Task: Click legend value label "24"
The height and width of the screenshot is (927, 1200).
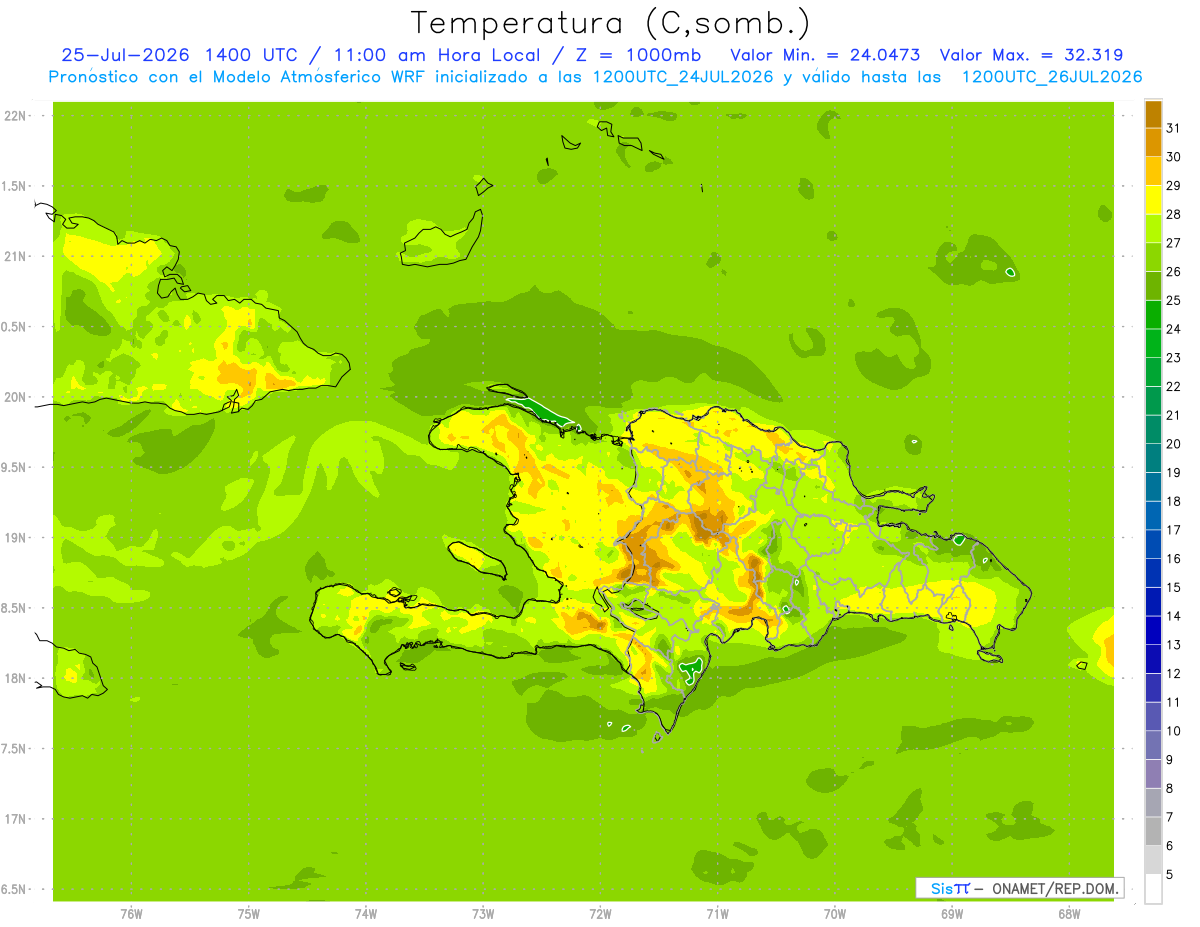Action: [1173, 329]
